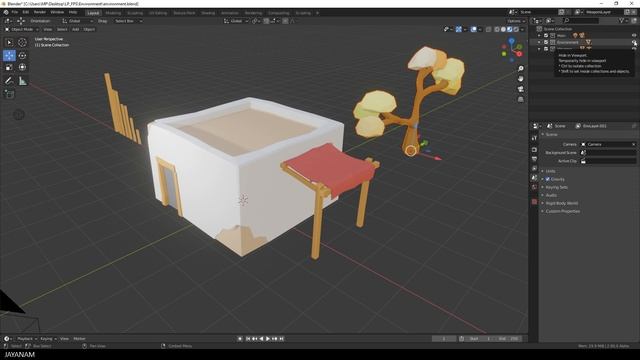Switch to material preview shading
This screenshot has width=640, height=360.
pyautogui.click(x=509, y=29)
